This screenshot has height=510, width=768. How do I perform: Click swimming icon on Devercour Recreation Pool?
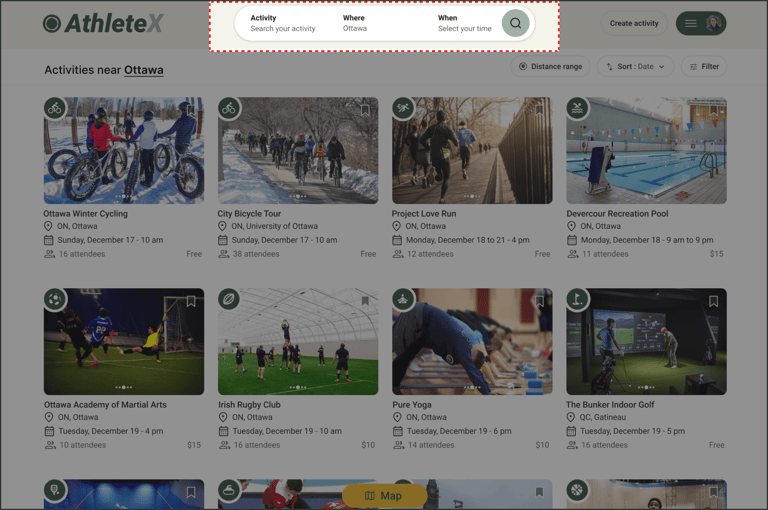pyautogui.click(x=577, y=108)
